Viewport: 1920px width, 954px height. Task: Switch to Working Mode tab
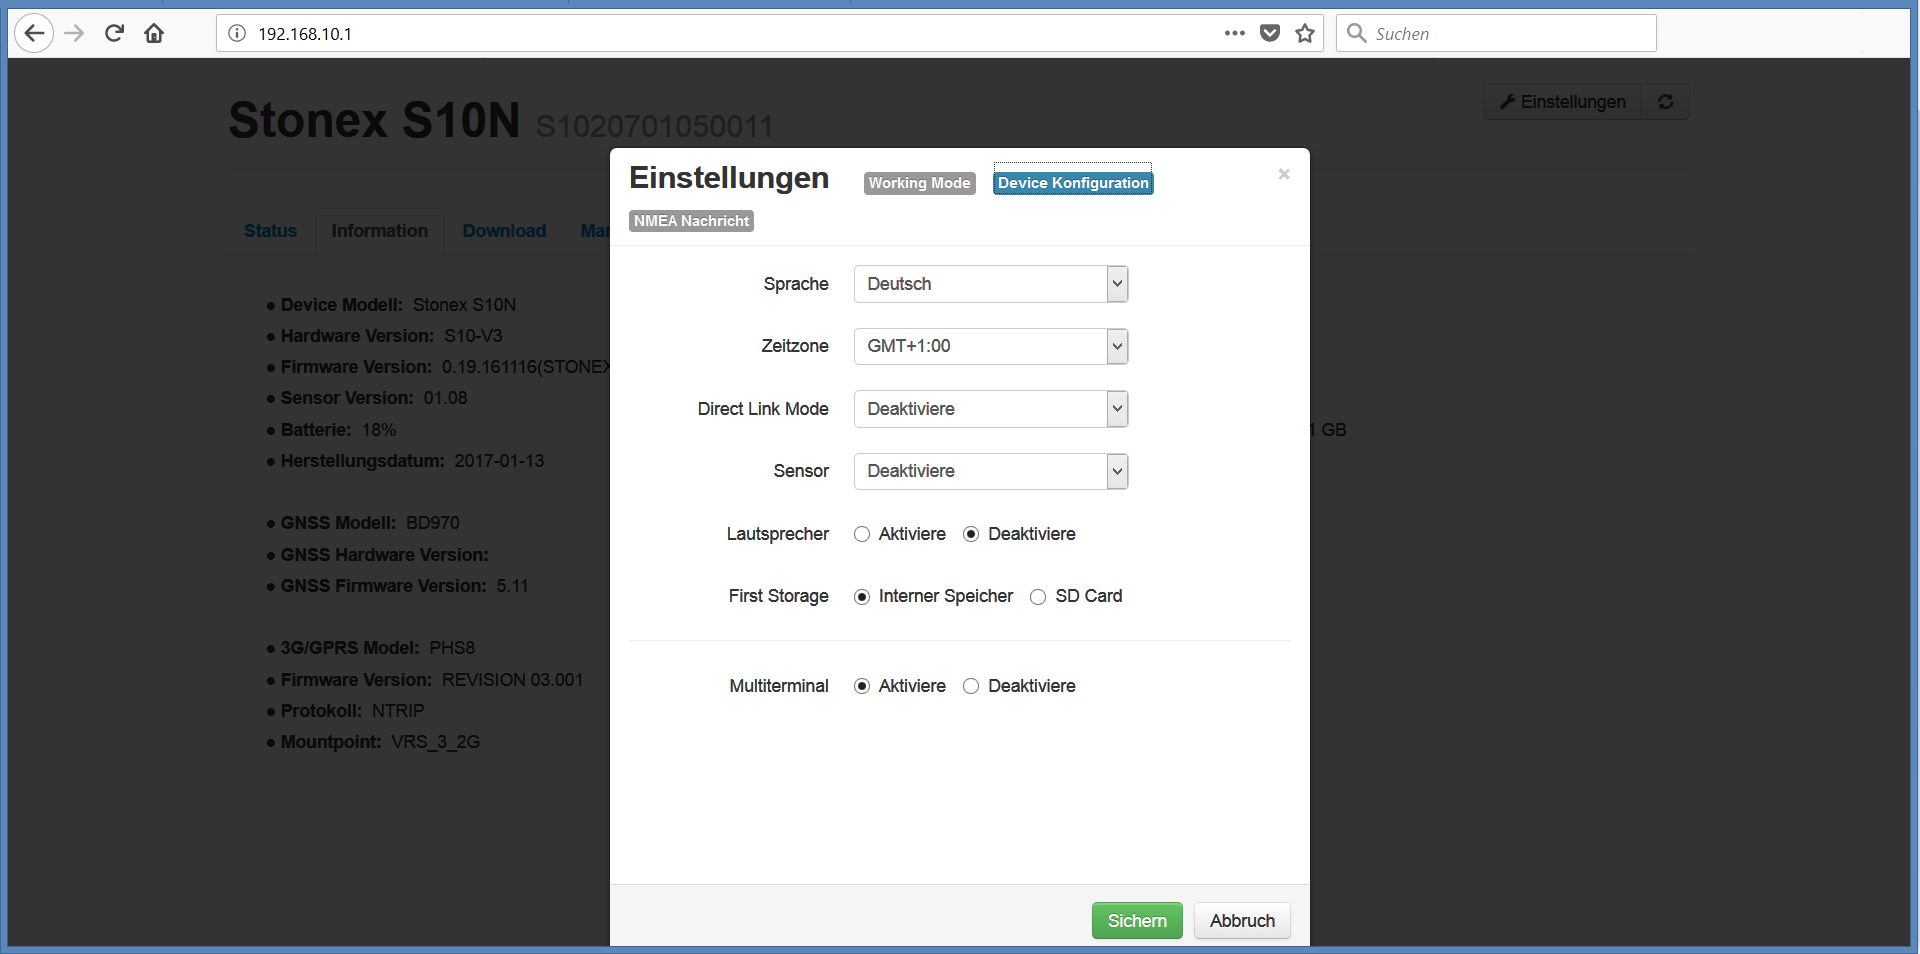(x=919, y=183)
